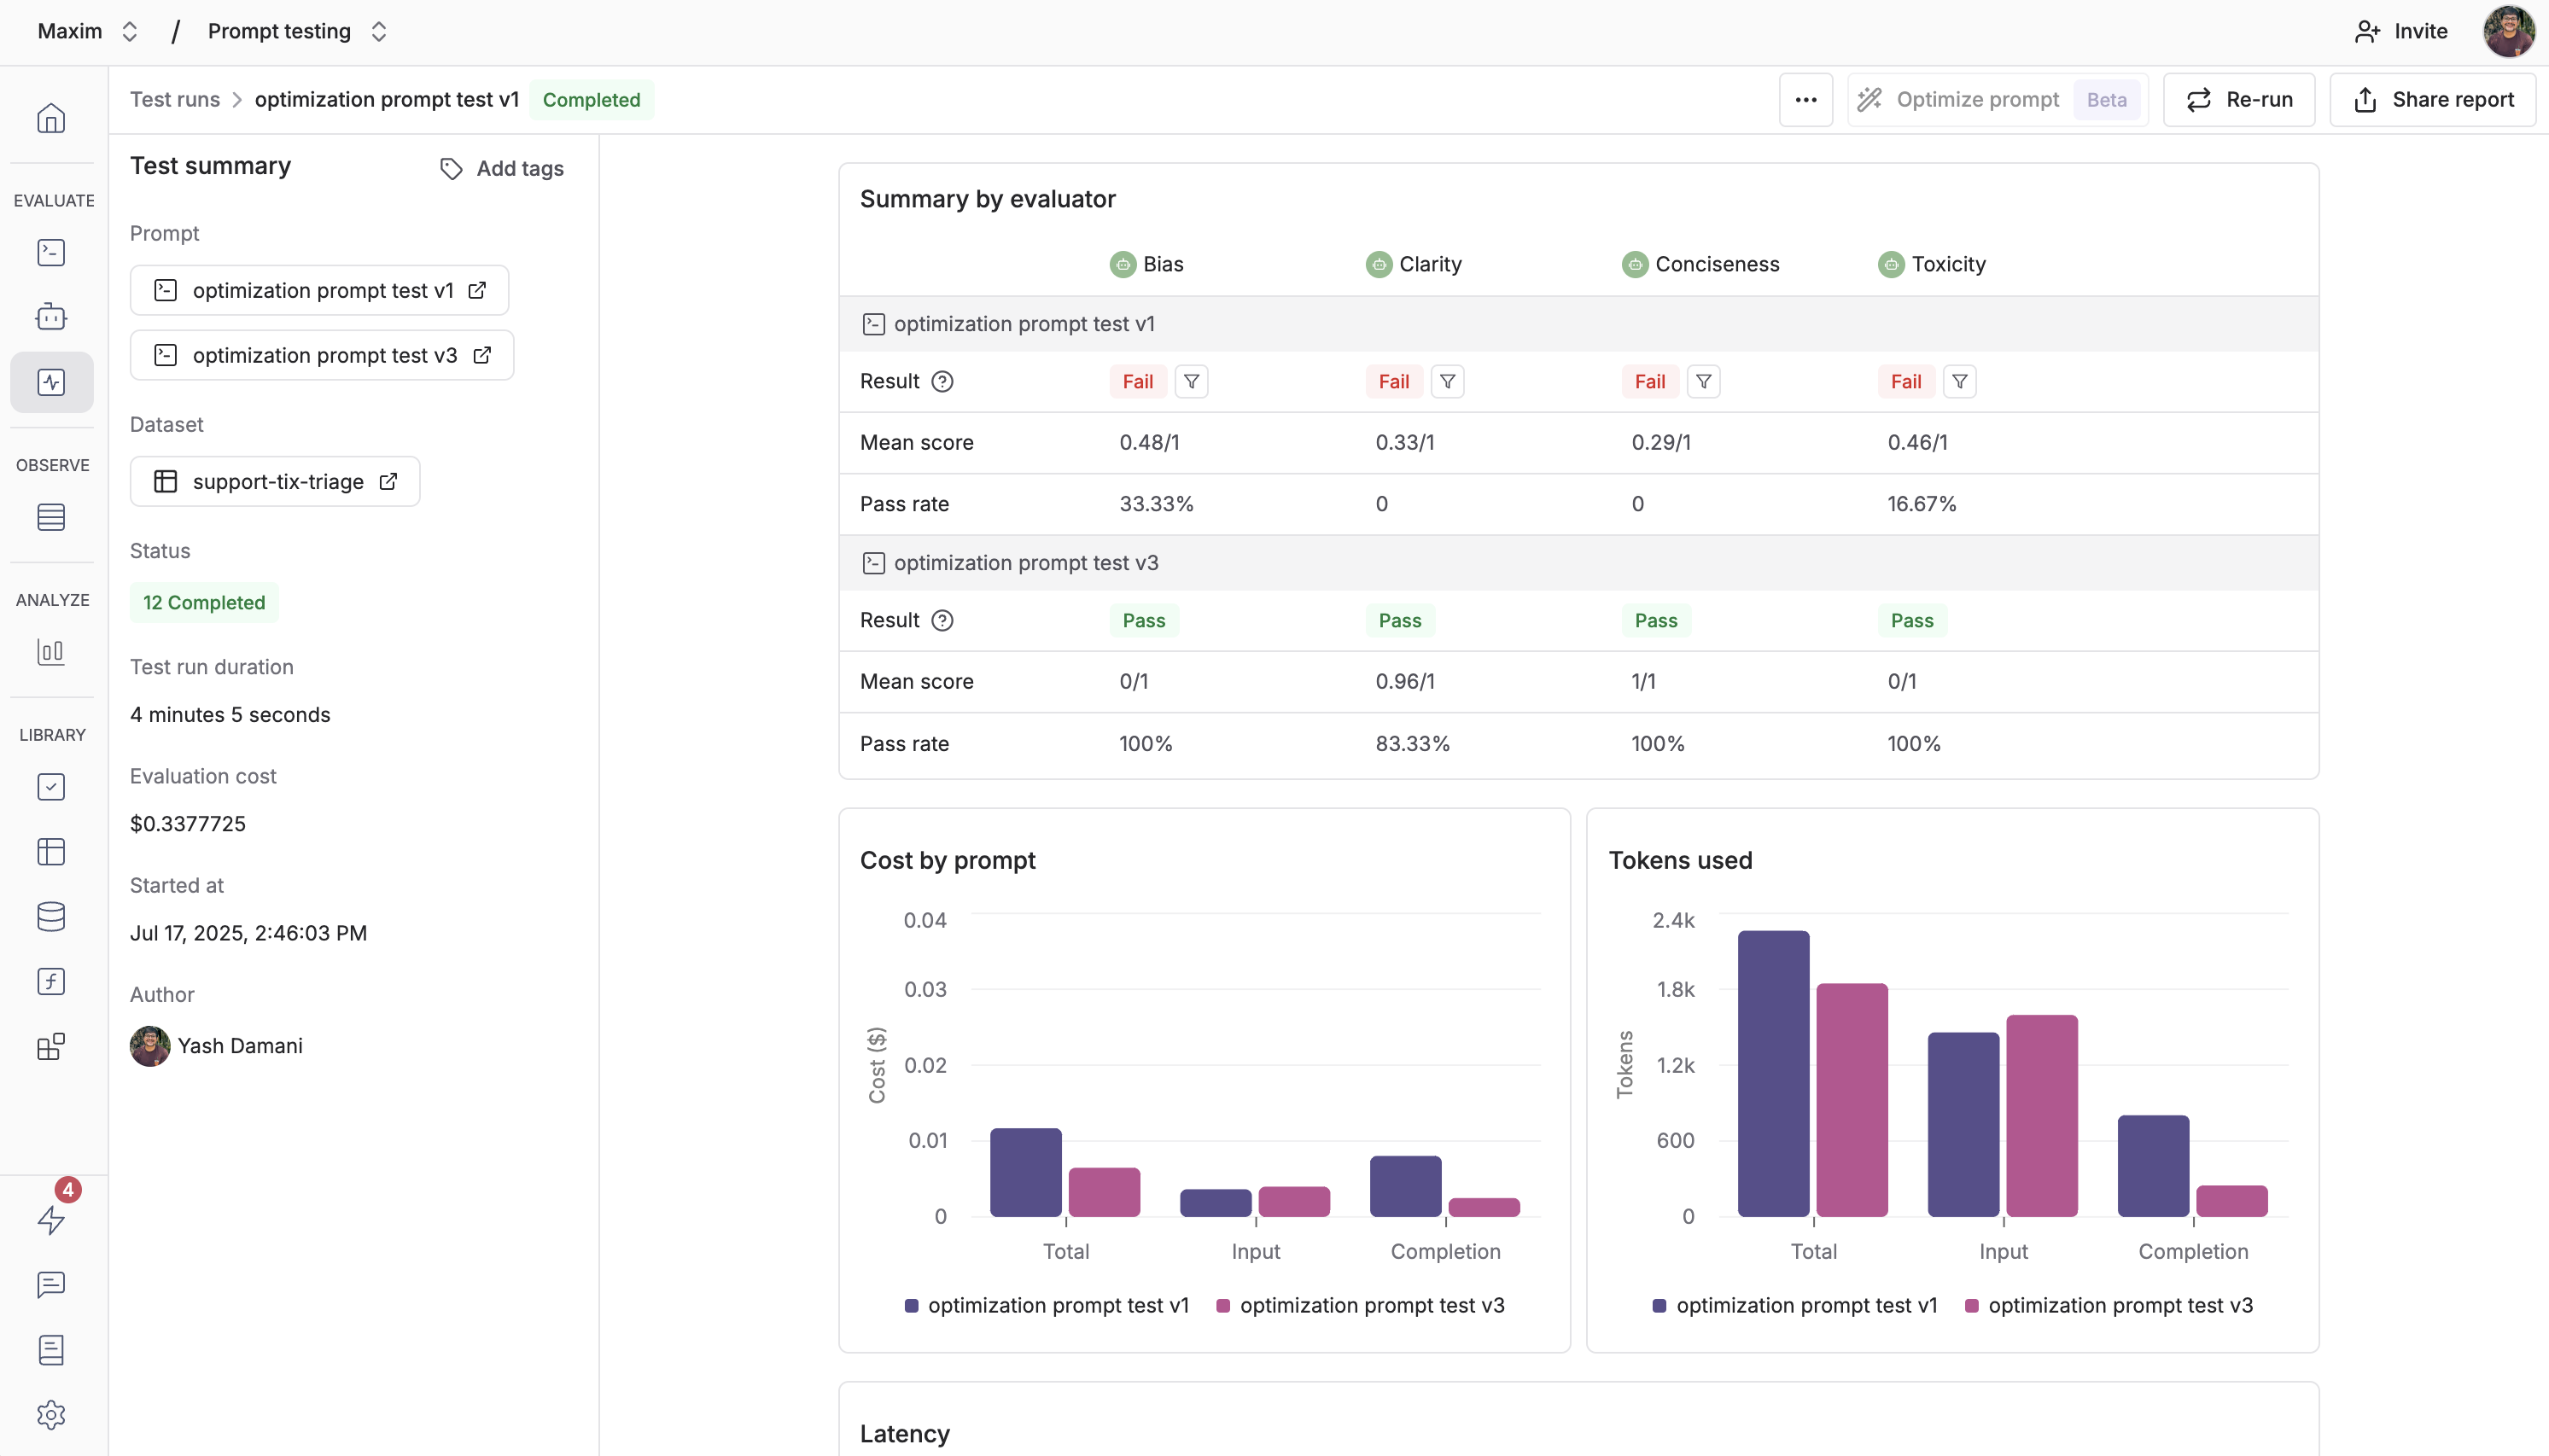Toggle the Bias fail filter for v1
2549x1456 pixels.
[x=1191, y=381]
